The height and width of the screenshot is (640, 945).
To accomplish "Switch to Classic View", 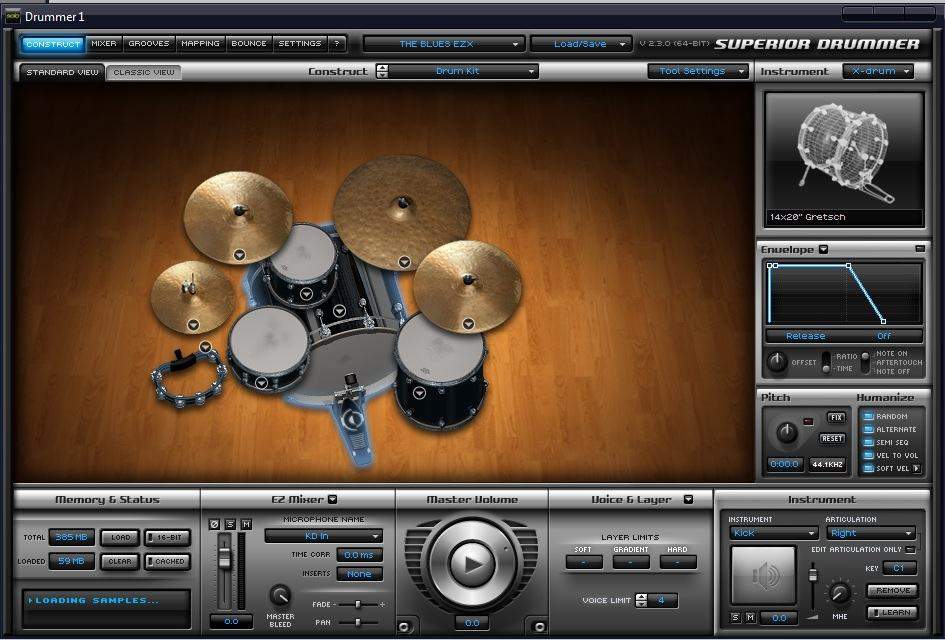I will [143, 72].
